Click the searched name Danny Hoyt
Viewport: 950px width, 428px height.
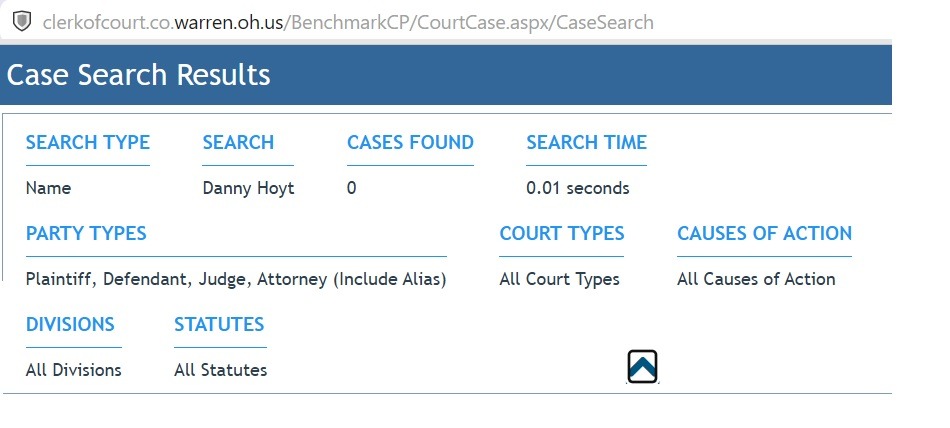[248, 189]
